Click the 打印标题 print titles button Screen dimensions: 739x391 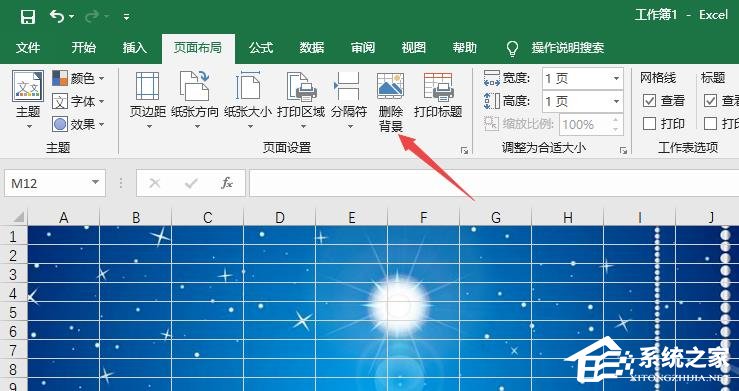(438, 95)
